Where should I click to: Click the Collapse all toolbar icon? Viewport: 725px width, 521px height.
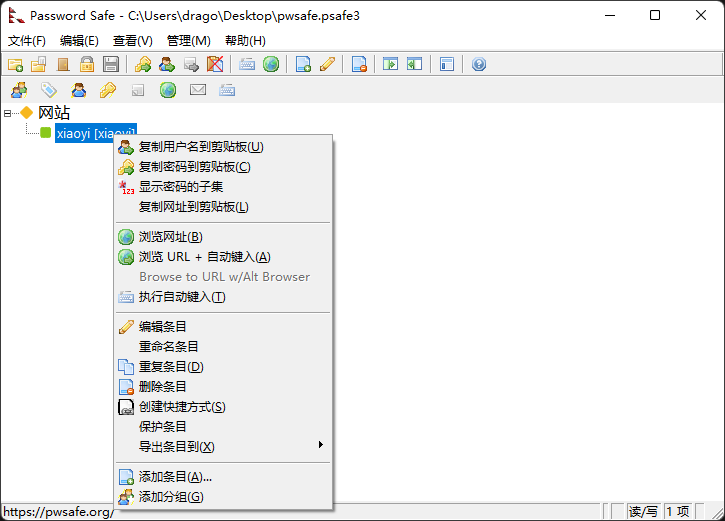click(415, 64)
